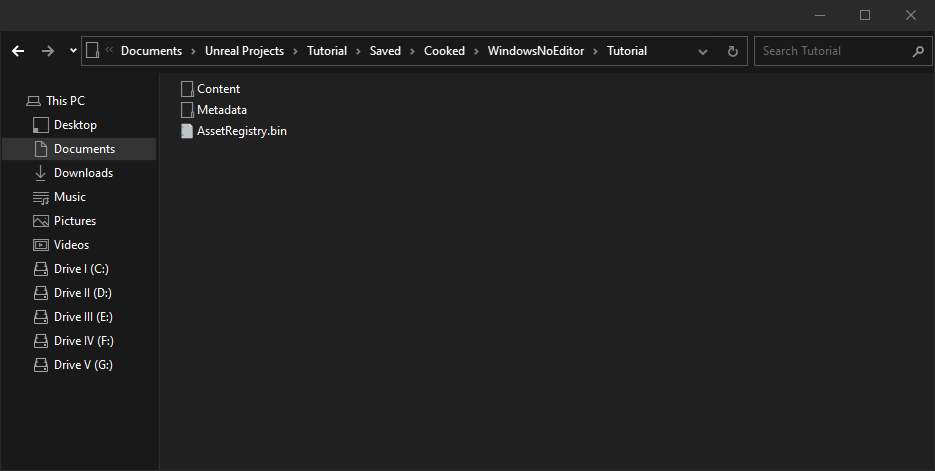Click Unreal Projects in the breadcrumb path
Image resolution: width=935 pixels, height=471 pixels.
244,51
